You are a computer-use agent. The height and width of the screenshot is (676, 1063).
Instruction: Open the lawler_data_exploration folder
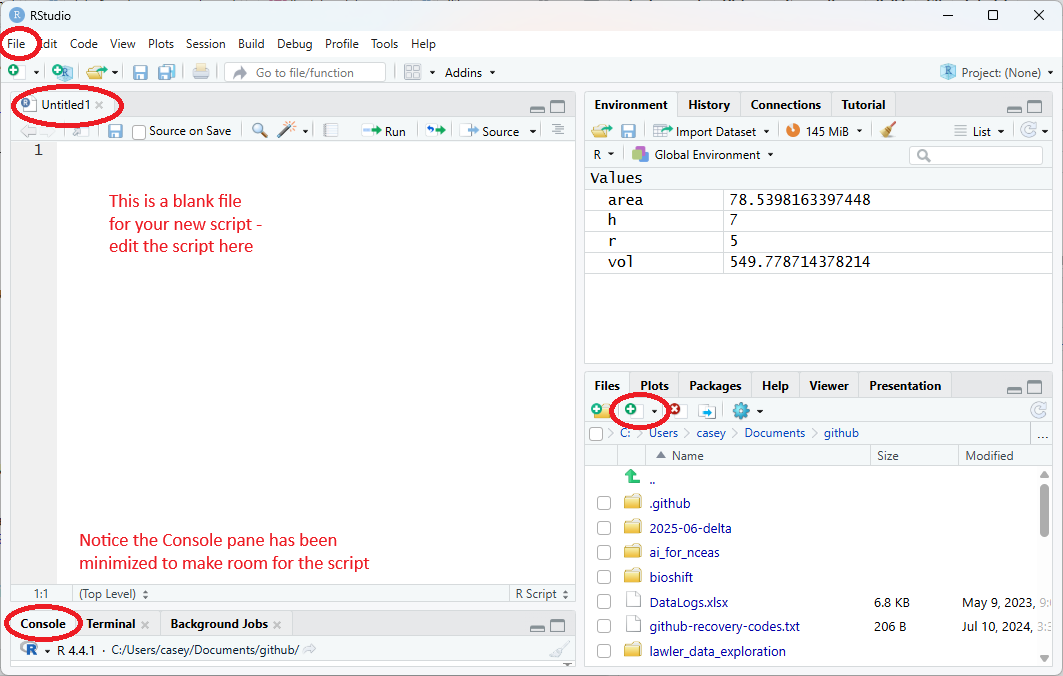coord(717,651)
